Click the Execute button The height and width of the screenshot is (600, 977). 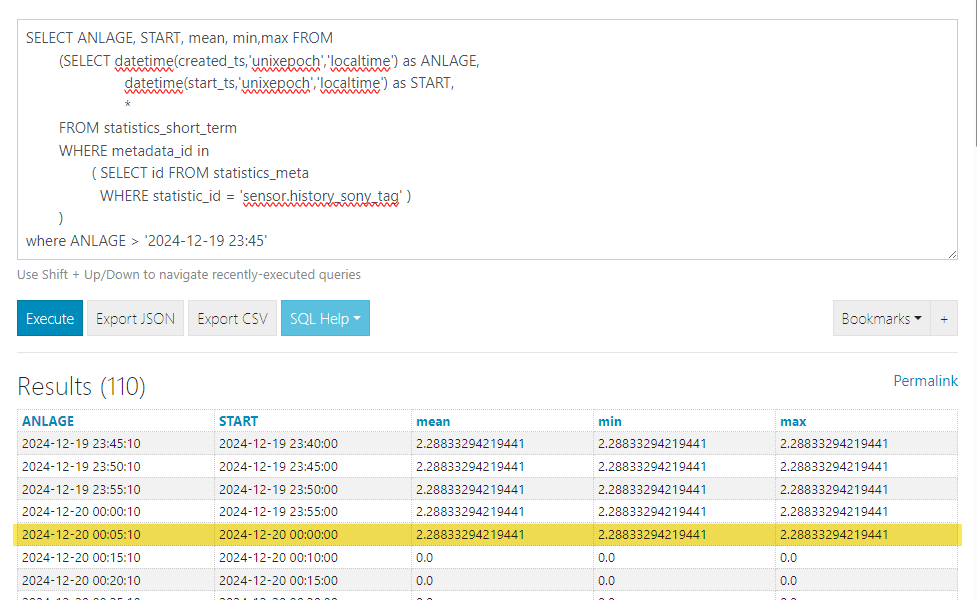50,319
